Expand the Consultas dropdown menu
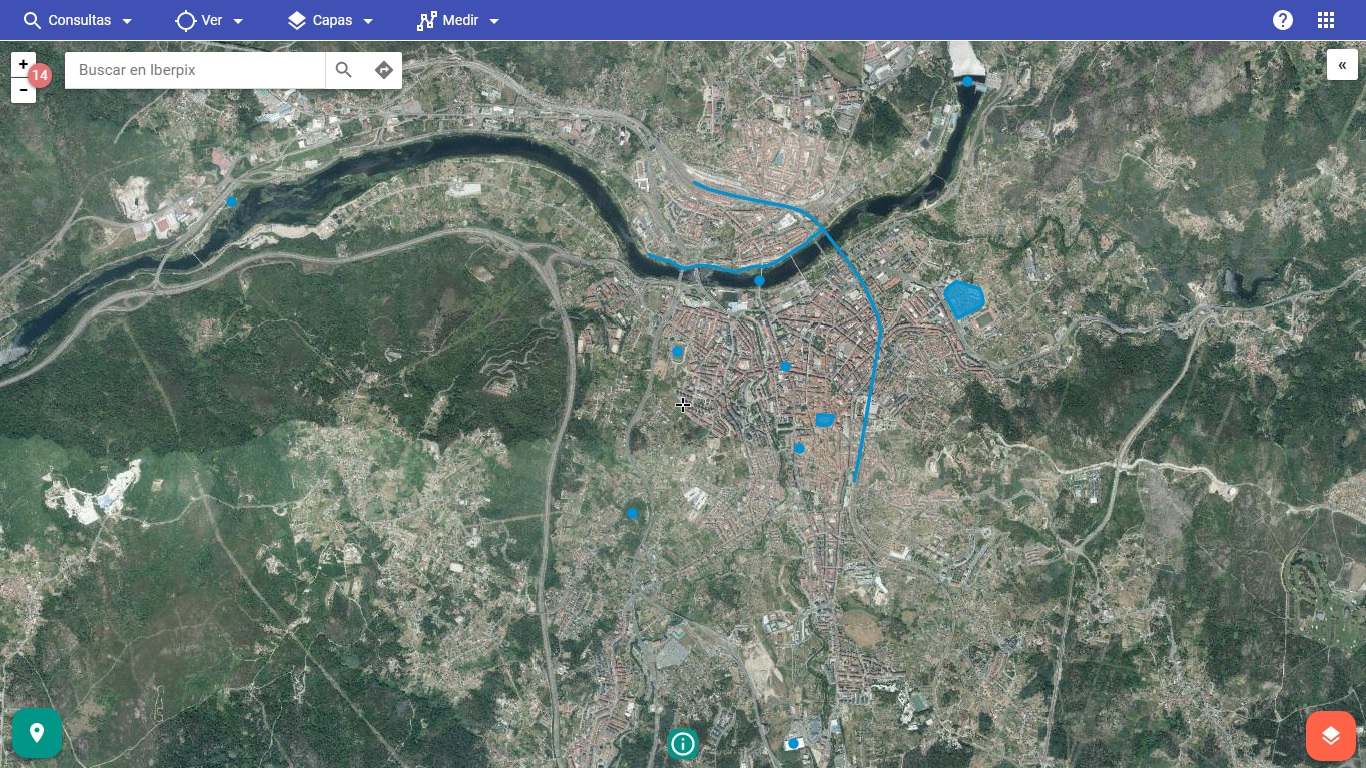This screenshot has height=768, width=1366. [x=78, y=20]
